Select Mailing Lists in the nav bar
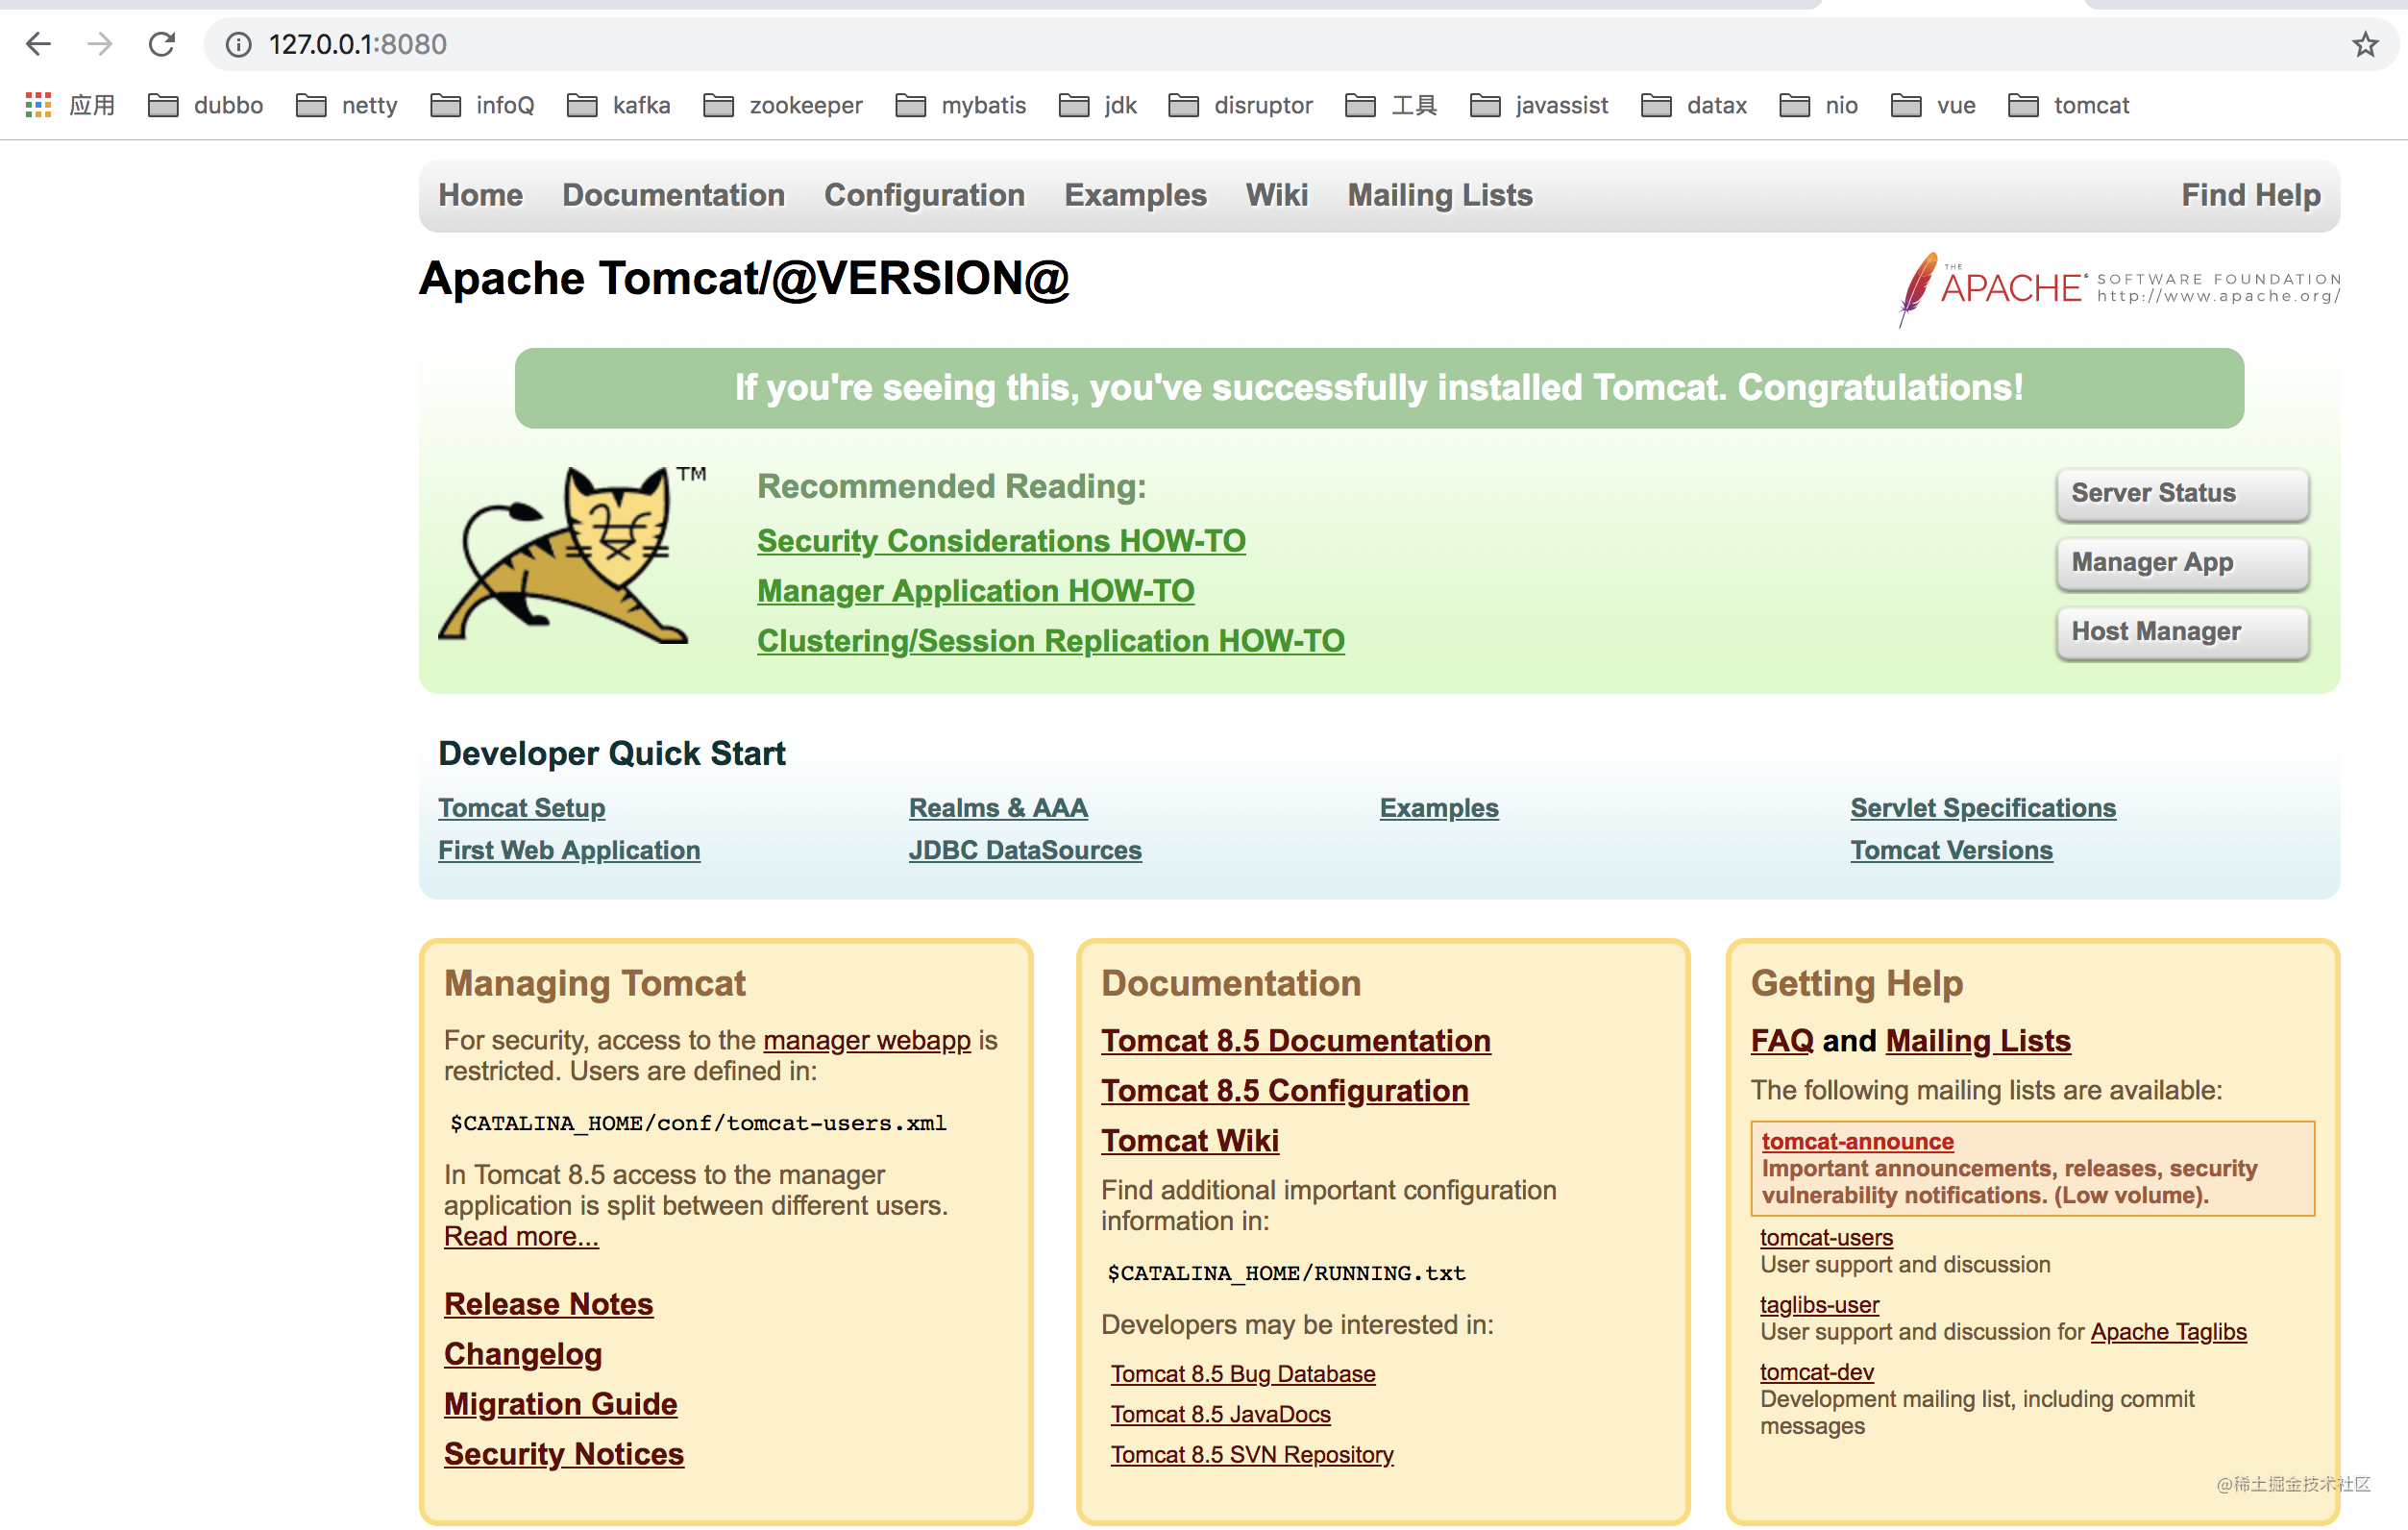Viewport: 2408px width, 1530px height. [1439, 195]
